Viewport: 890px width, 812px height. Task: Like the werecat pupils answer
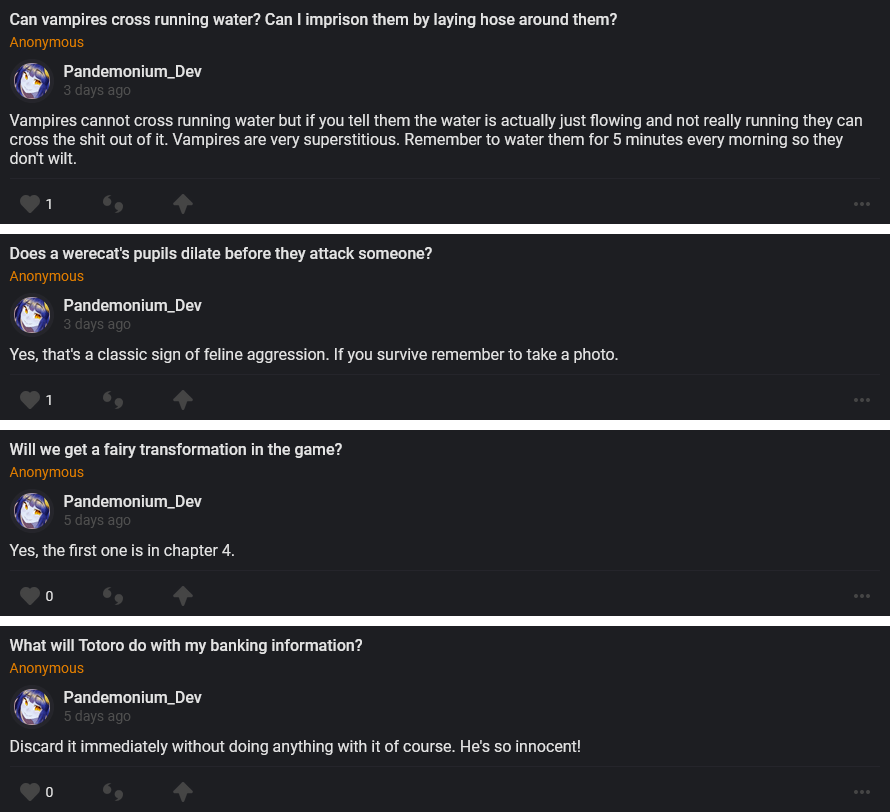pos(30,400)
